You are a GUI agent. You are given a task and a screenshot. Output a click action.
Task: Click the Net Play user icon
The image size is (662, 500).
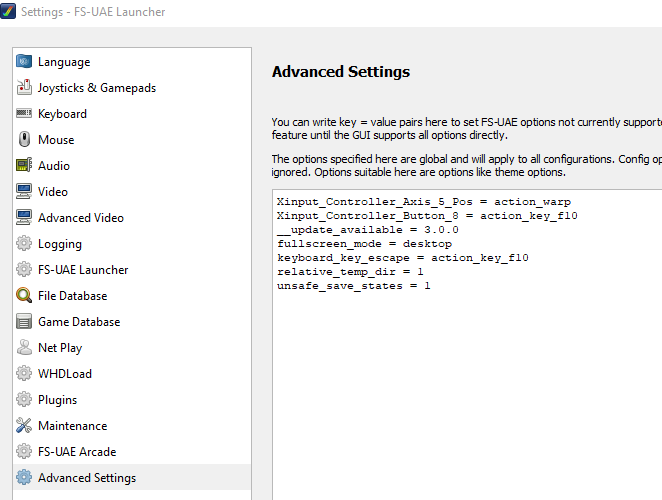[x=24, y=348]
